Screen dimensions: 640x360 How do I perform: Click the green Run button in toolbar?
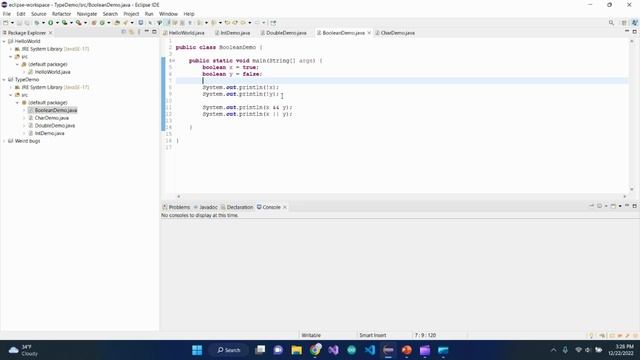point(51,23)
